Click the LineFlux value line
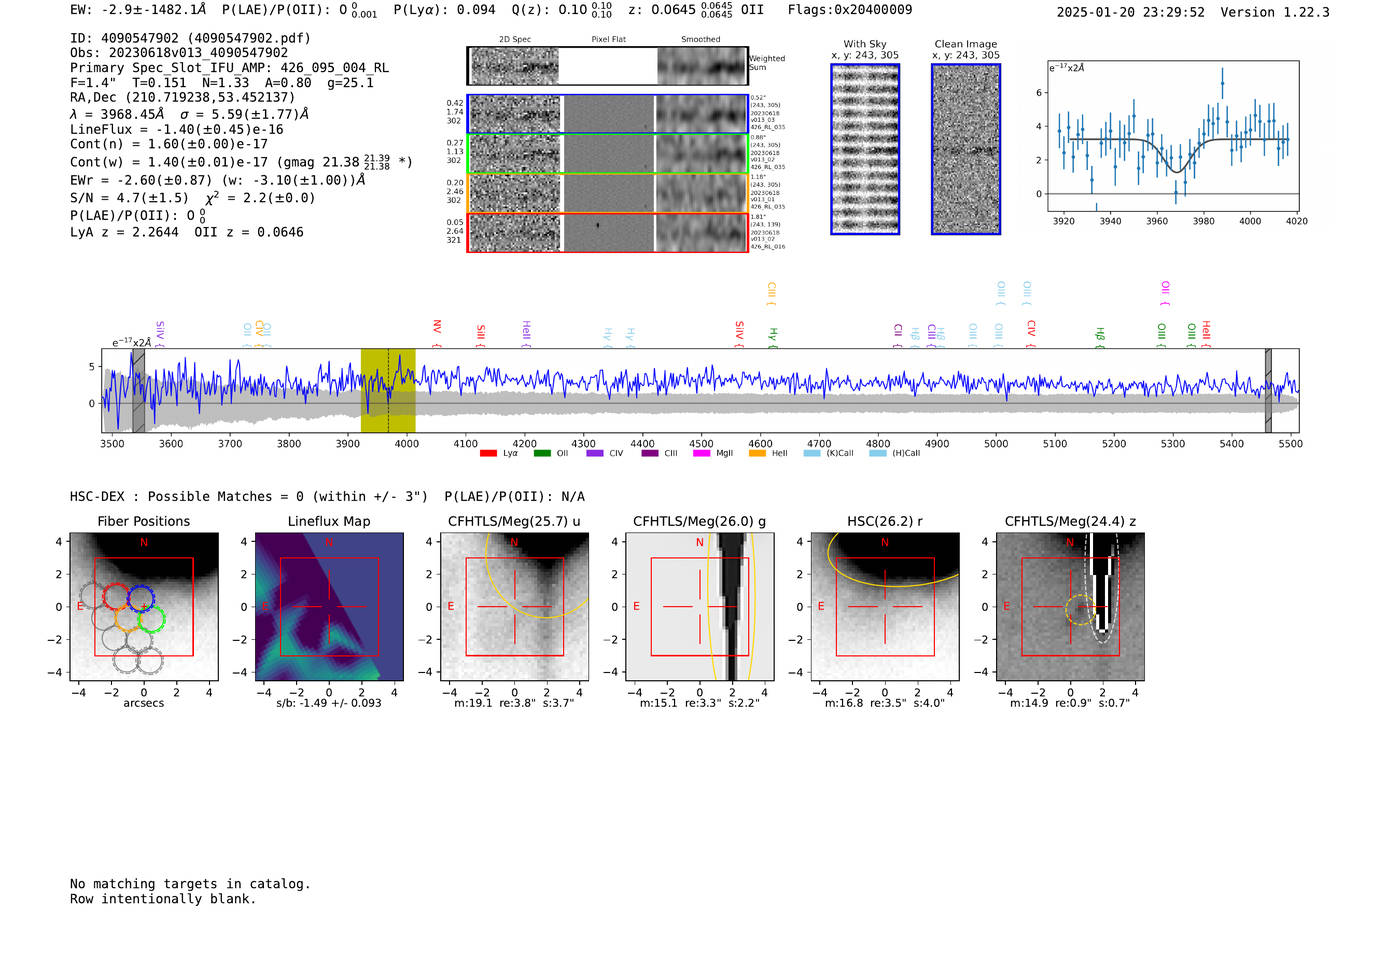 point(177,129)
